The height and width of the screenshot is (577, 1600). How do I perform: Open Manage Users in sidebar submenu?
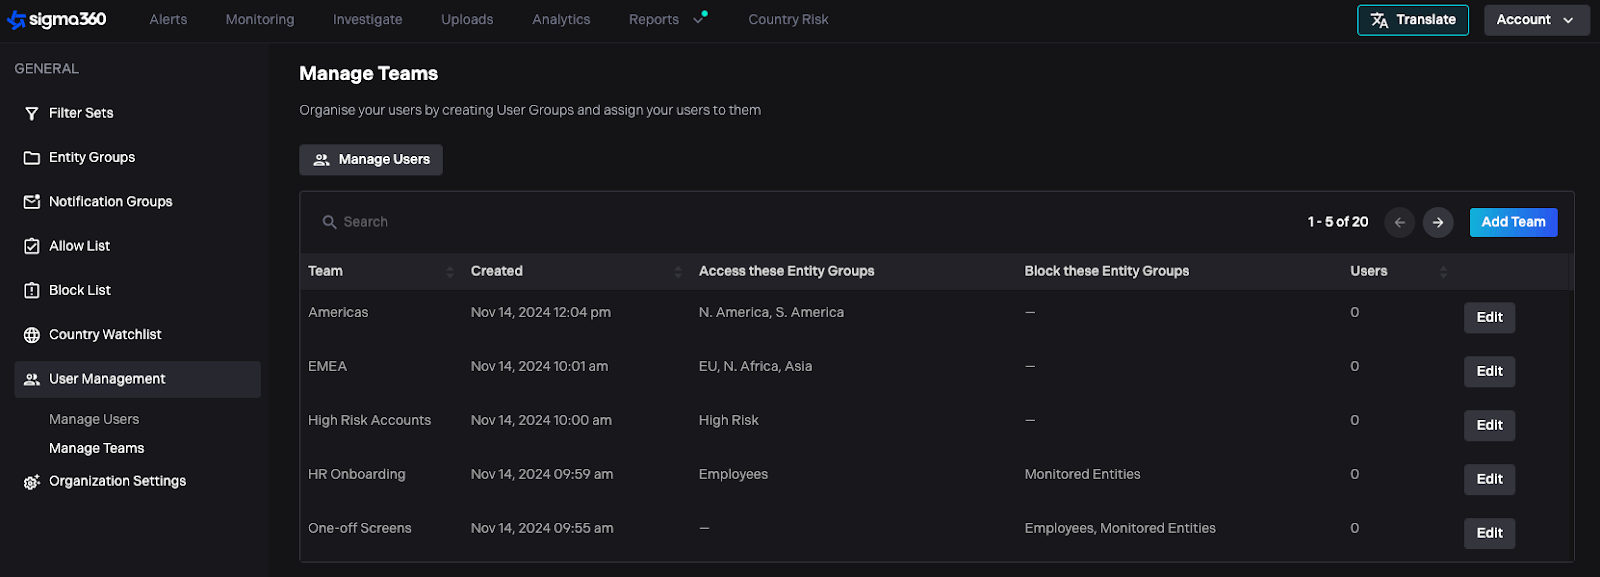tap(94, 419)
